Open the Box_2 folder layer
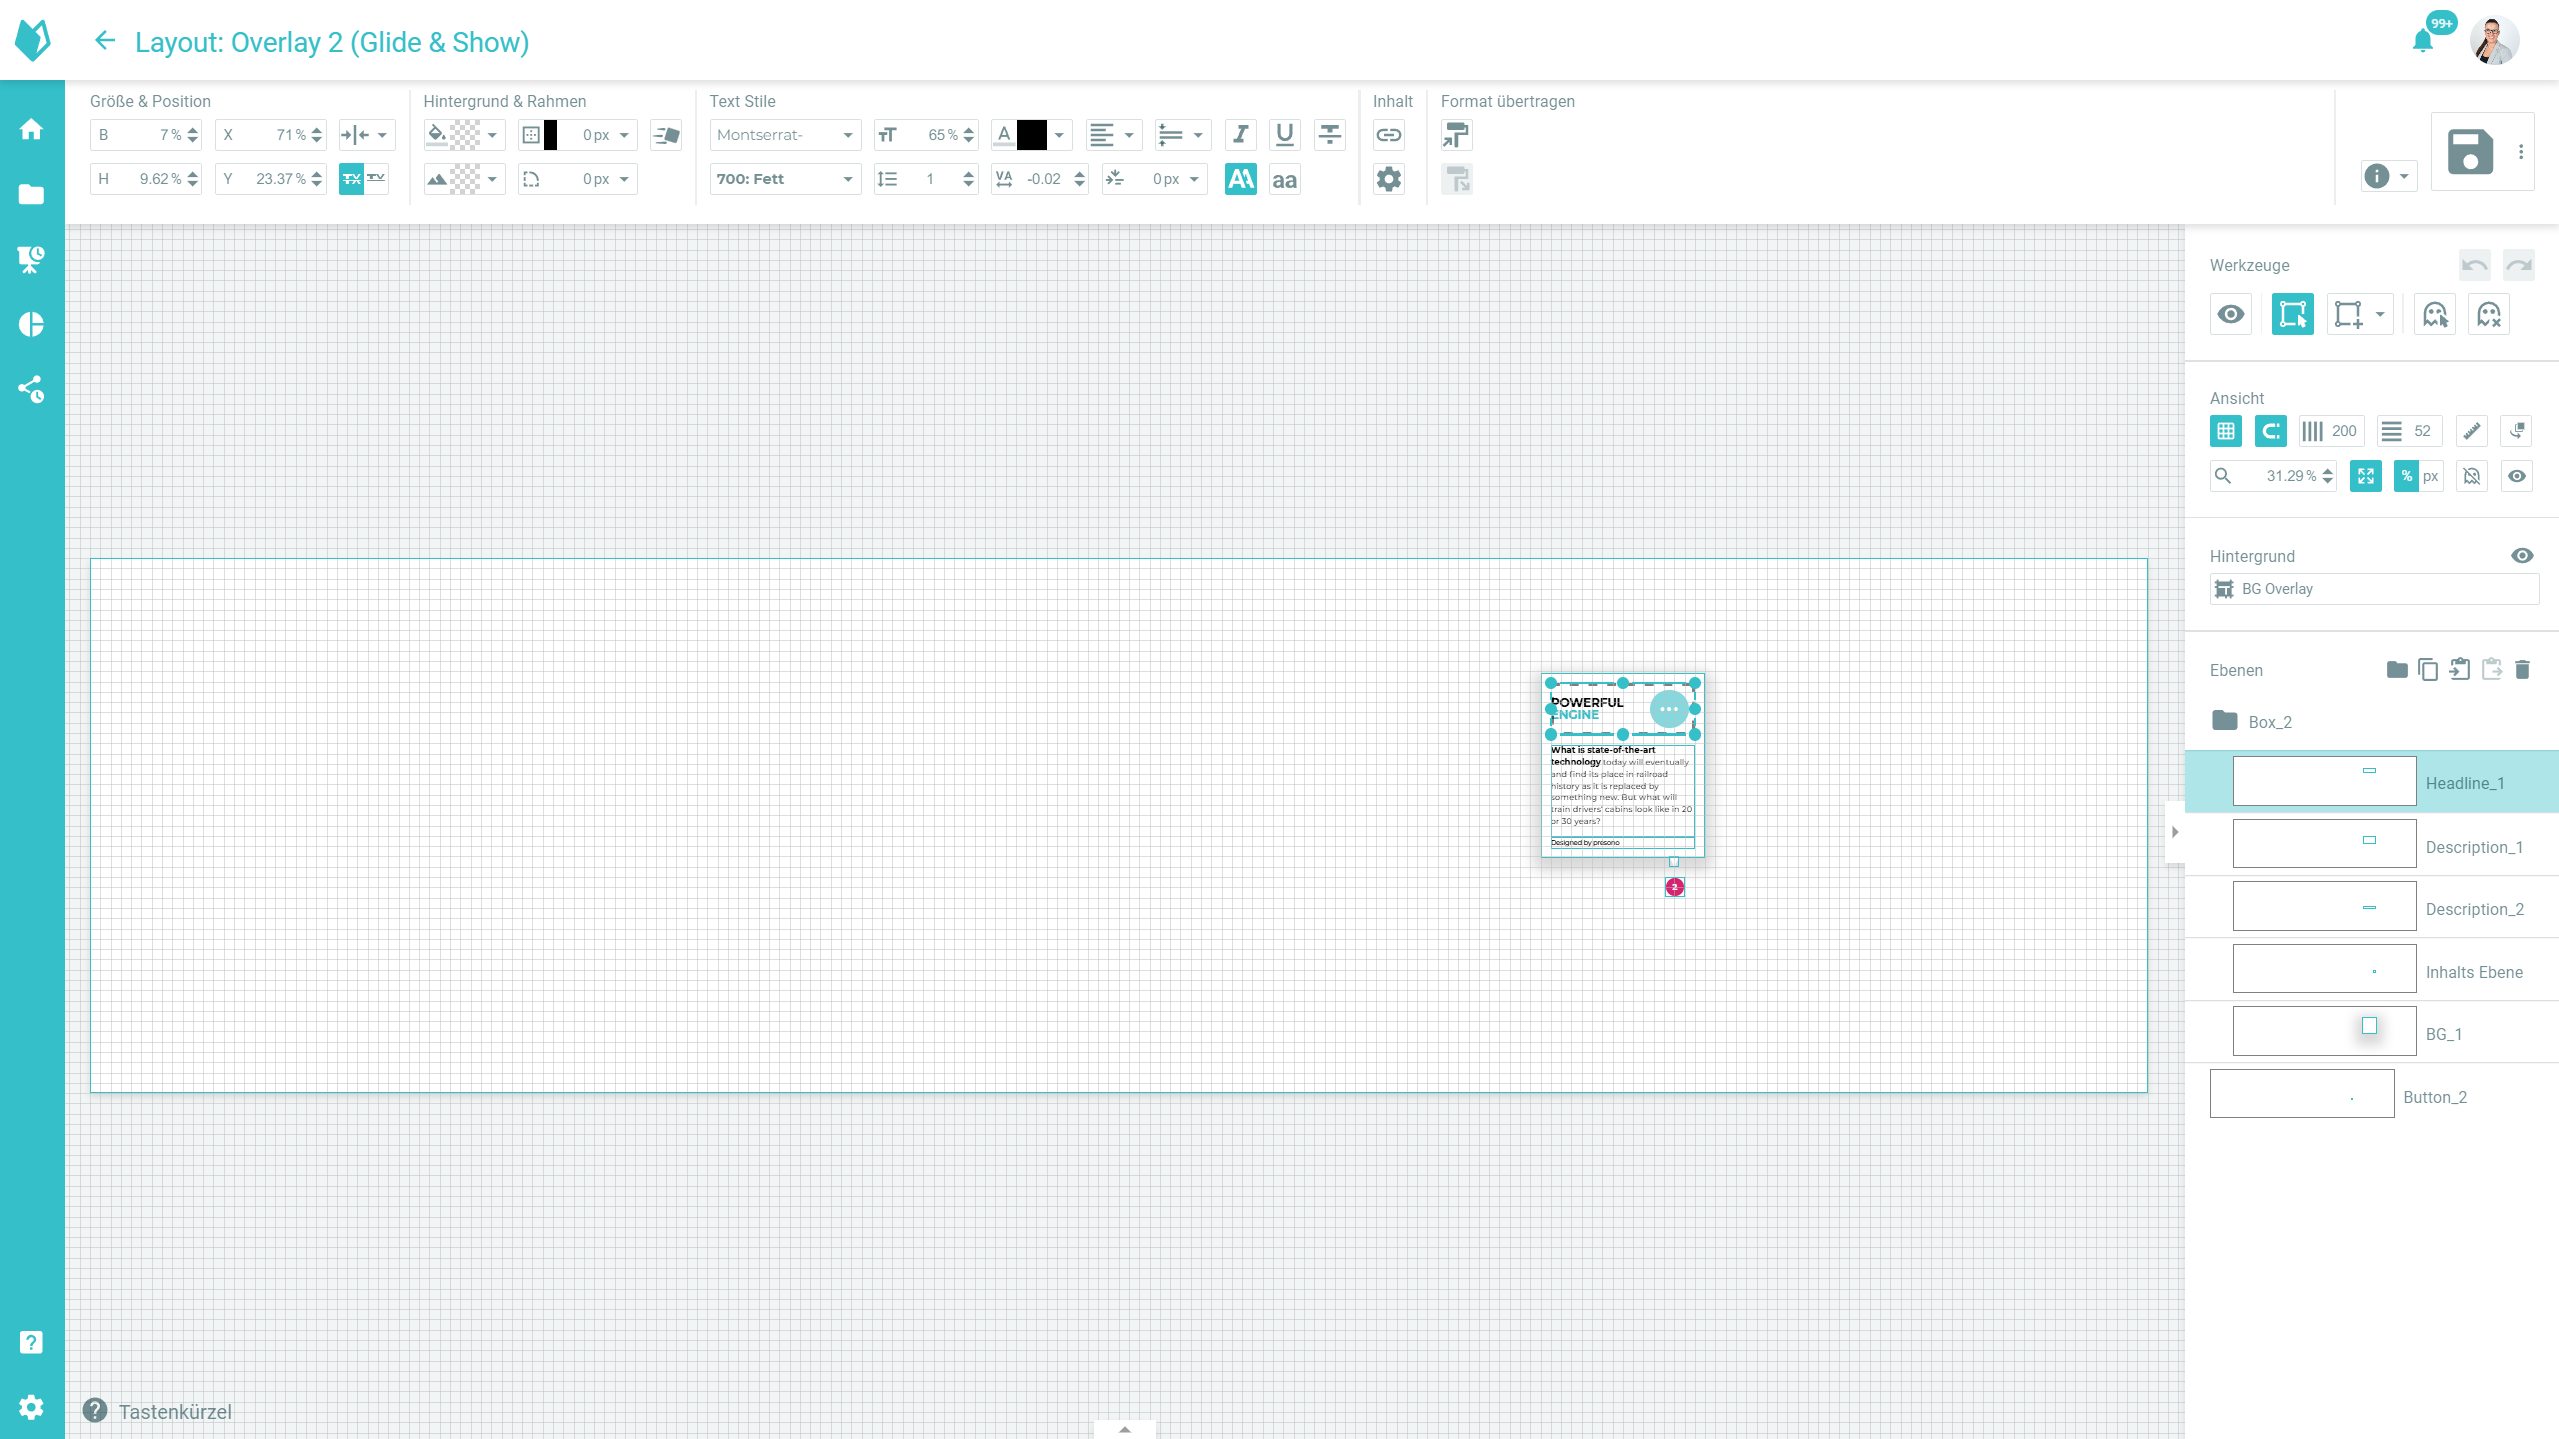The image size is (2559, 1439). click(2269, 721)
